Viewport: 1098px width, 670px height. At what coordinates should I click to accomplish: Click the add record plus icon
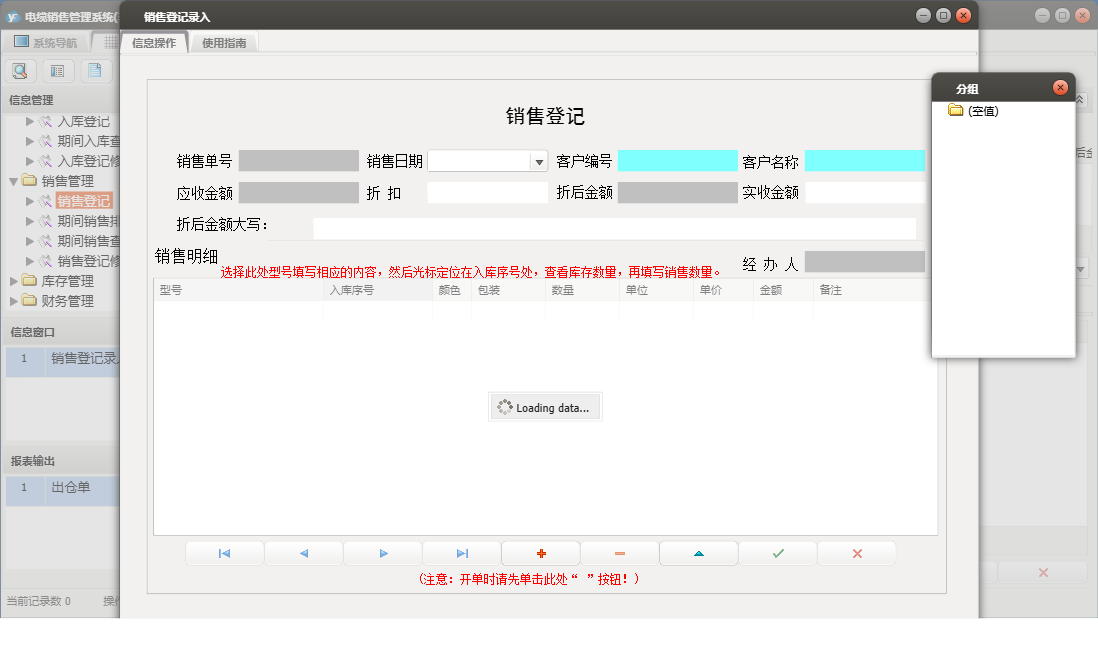click(x=540, y=552)
